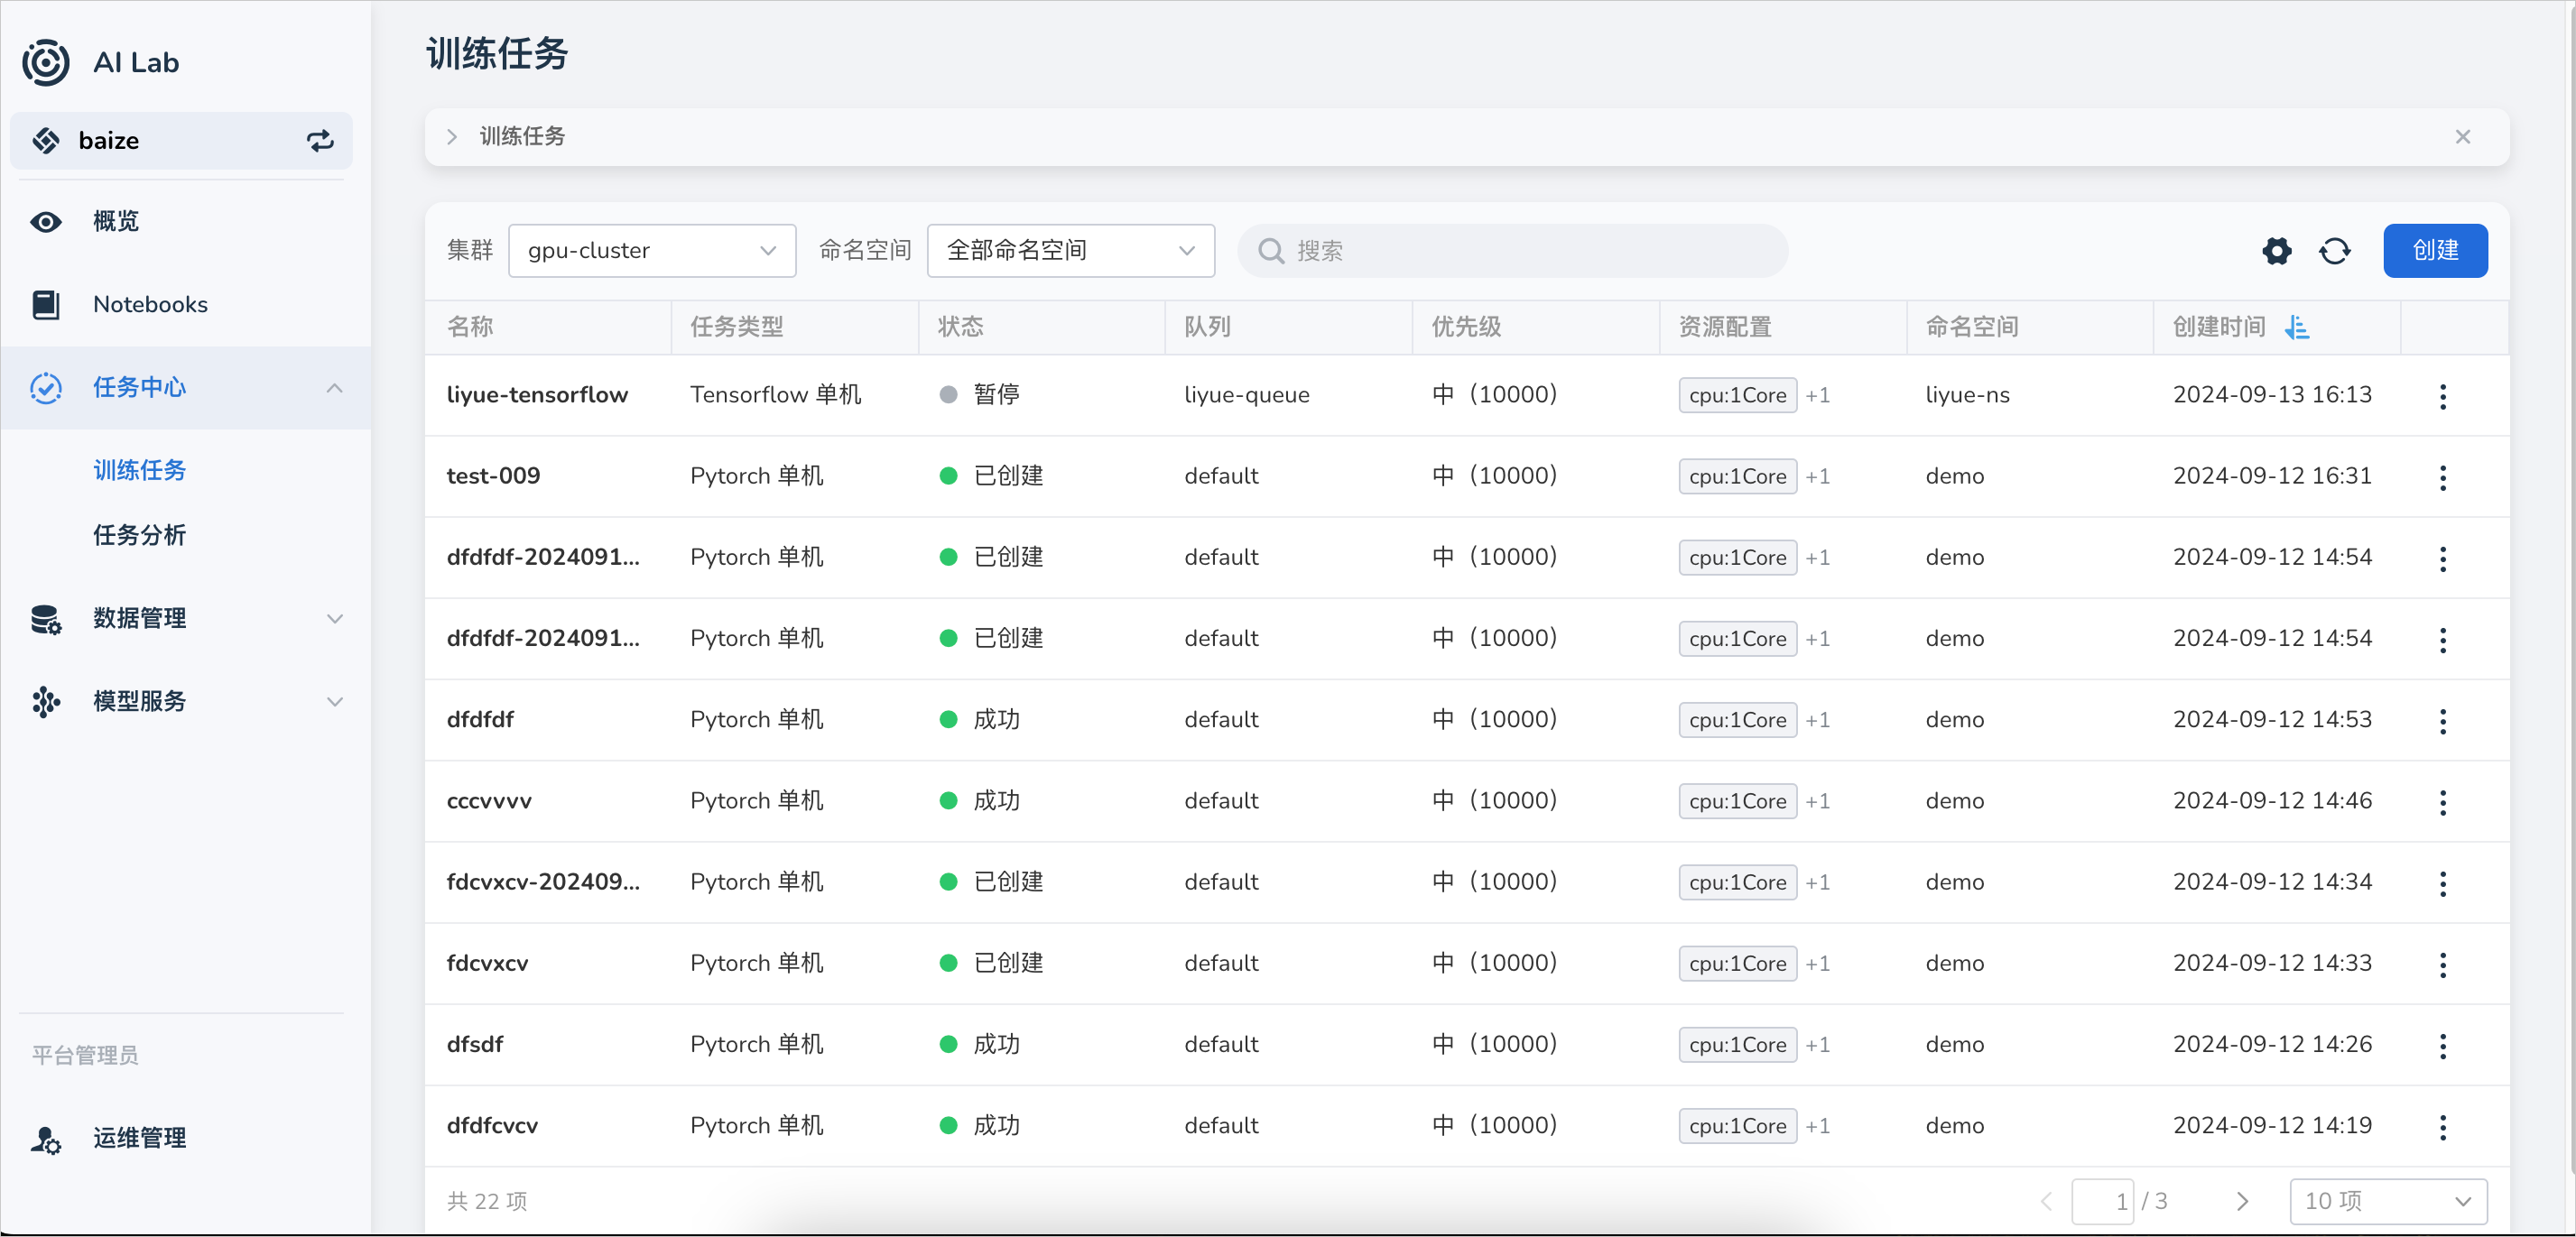Open Notebooks menu item
The image size is (2576, 1237).
tap(186, 304)
